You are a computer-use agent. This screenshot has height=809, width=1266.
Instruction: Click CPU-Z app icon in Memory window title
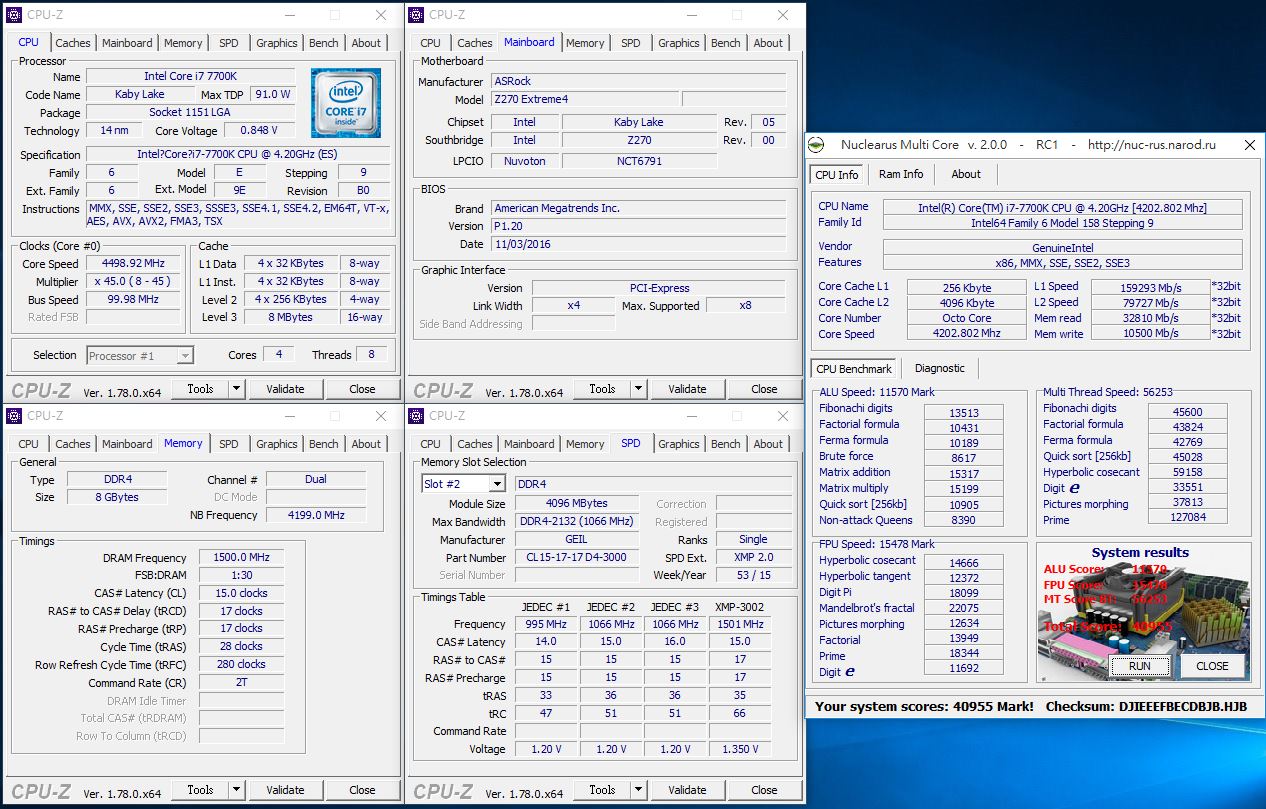tap(14, 416)
